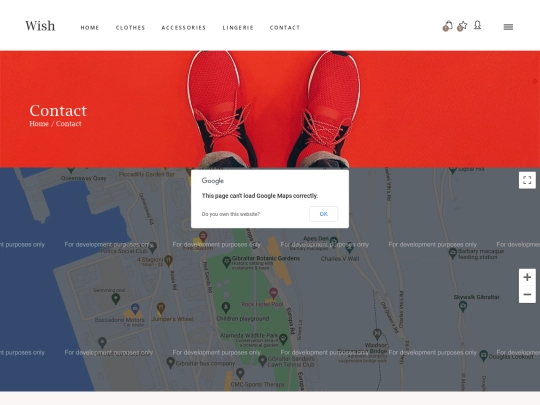Dismiss the Google Maps error with OK
The image size is (540, 405).
pos(323,214)
